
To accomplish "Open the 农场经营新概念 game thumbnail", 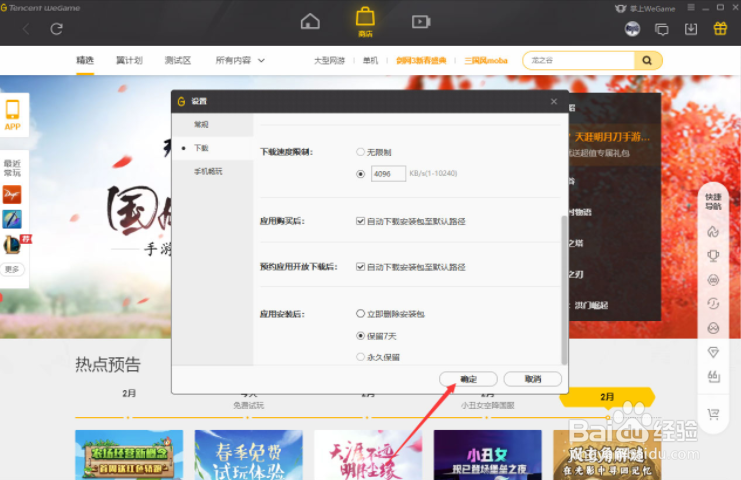I will tap(129, 454).
